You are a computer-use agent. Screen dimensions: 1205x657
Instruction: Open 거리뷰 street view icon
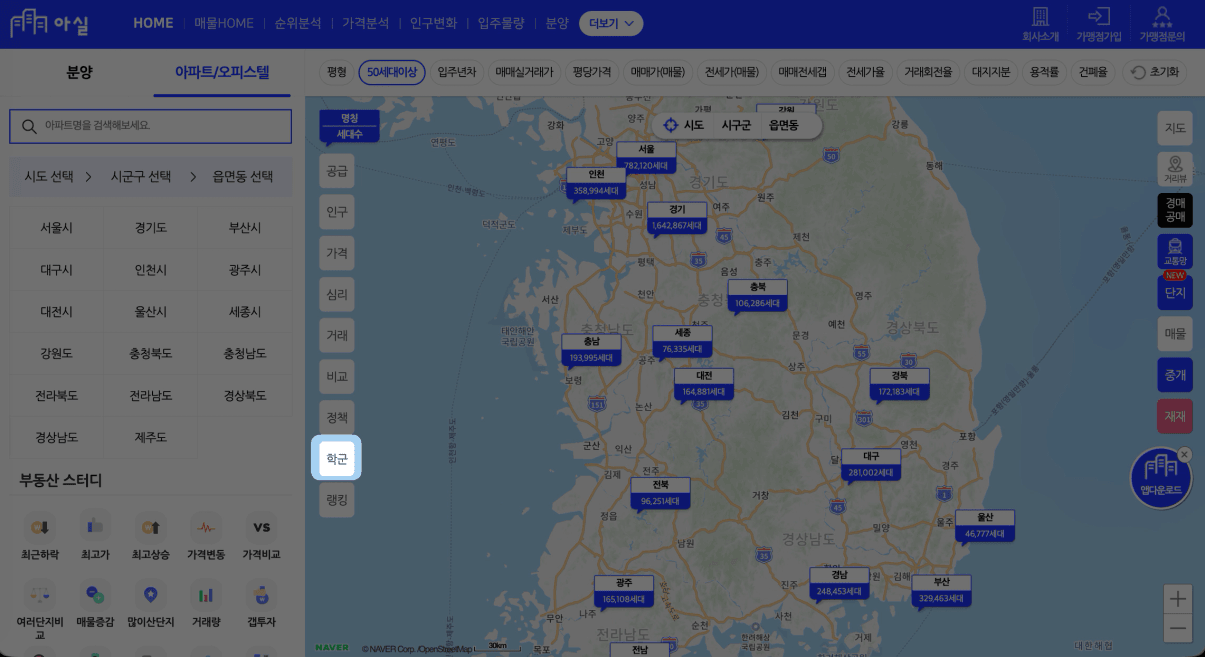click(x=1175, y=168)
